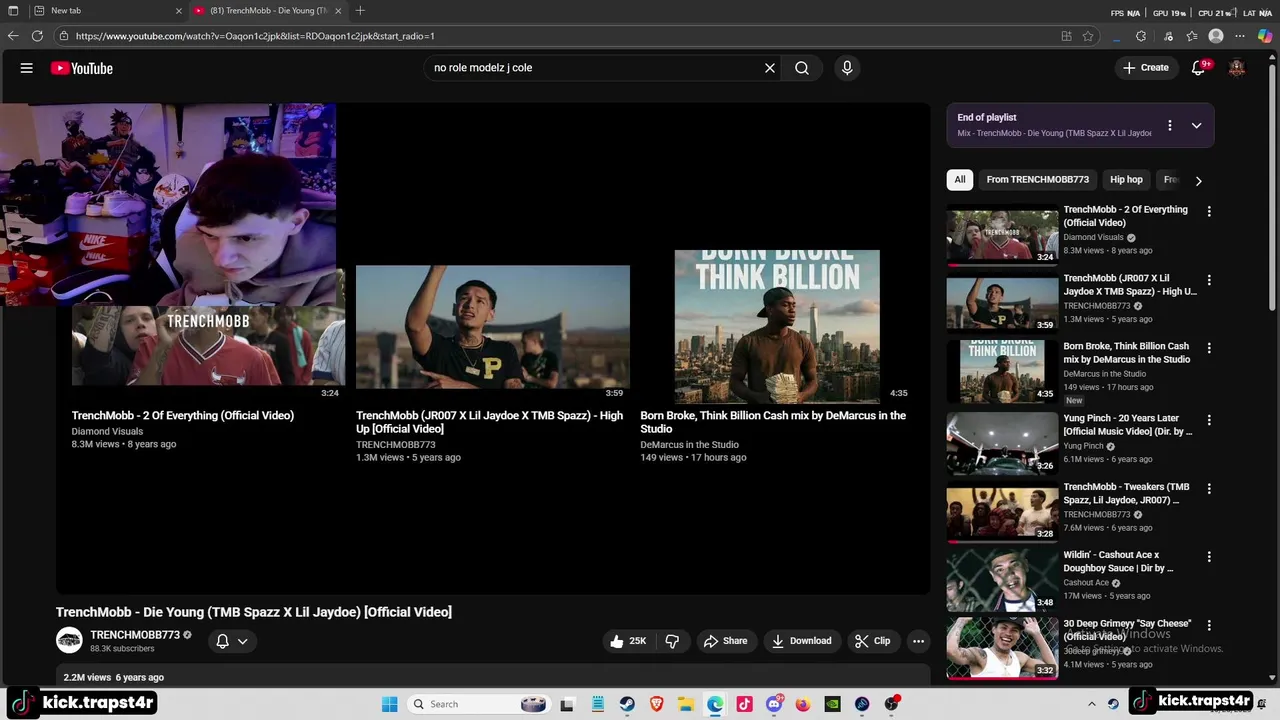Open the Copilot icon in browser
The image size is (1280, 720).
coord(1265,36)
